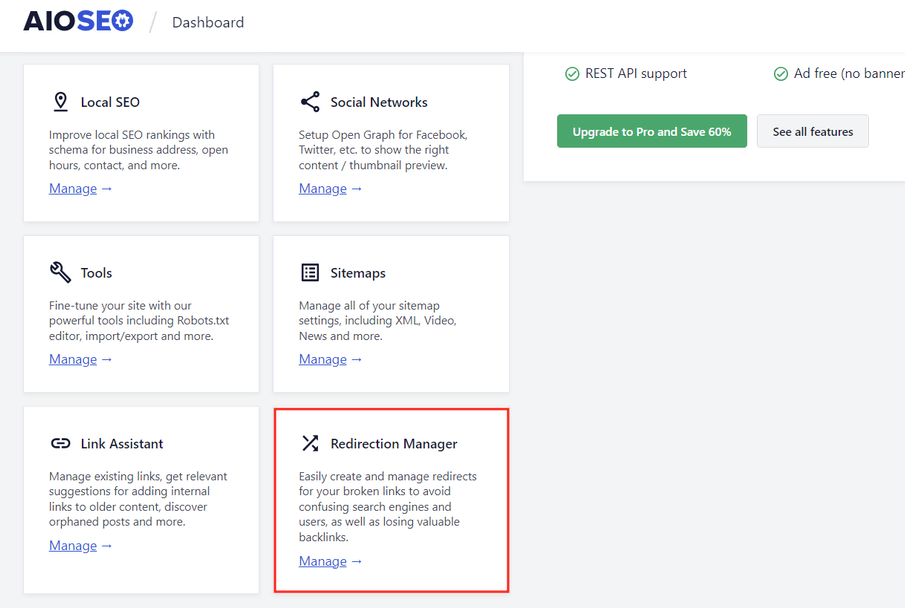Screen dimensions: 905x608
Task: Click the Social Networks share icon
Action: point(310,102)
